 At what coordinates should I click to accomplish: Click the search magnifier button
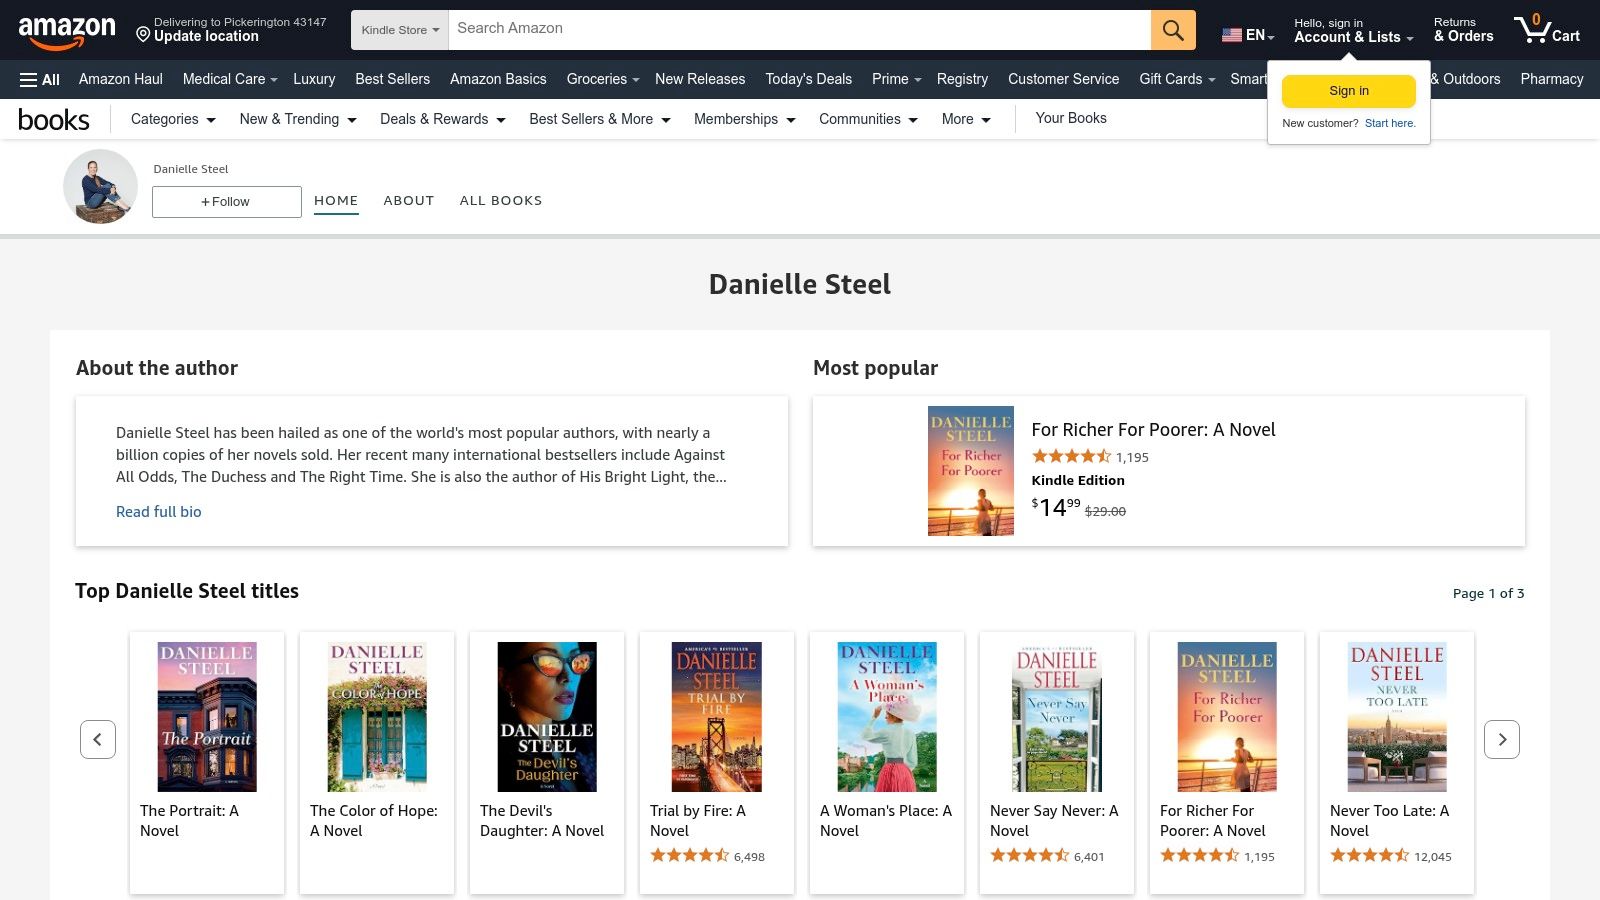[1173, 30]
